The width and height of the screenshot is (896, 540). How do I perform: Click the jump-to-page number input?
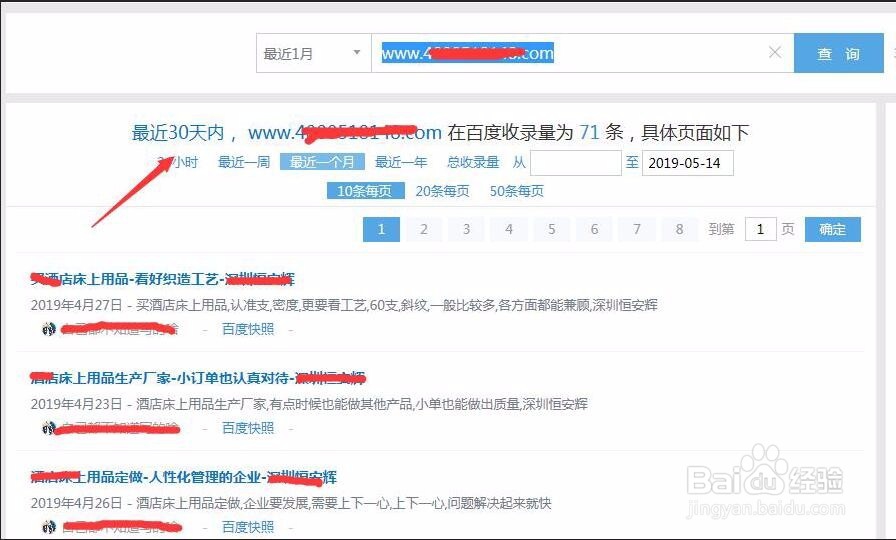(x=761, y=229)
